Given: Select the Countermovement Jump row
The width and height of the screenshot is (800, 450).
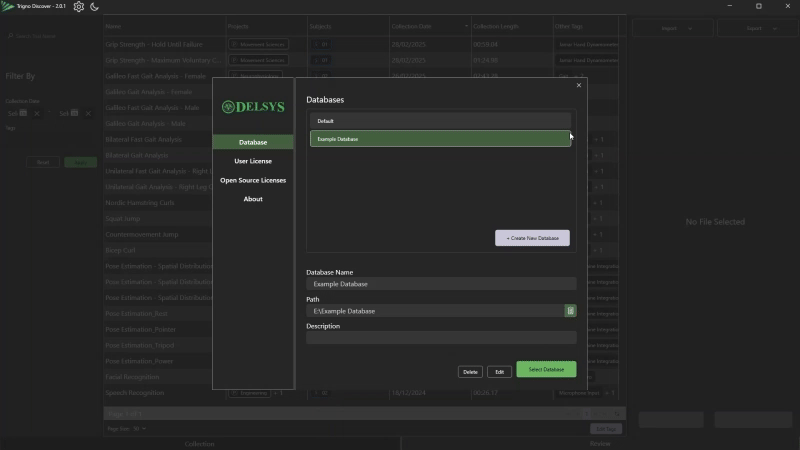Looking at the screenshot, I should click(x=158, y=234).
